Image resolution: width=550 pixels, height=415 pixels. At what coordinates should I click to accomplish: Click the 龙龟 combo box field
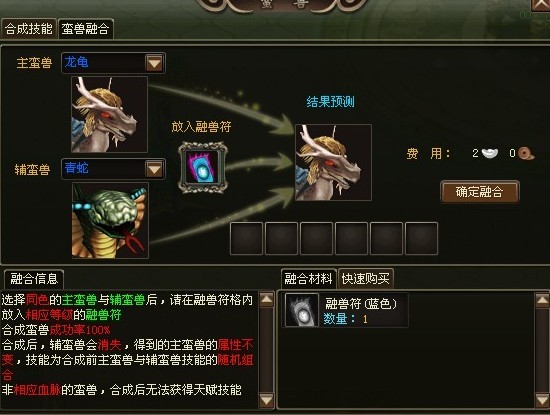pyautogui.click(x=113, y=63)
